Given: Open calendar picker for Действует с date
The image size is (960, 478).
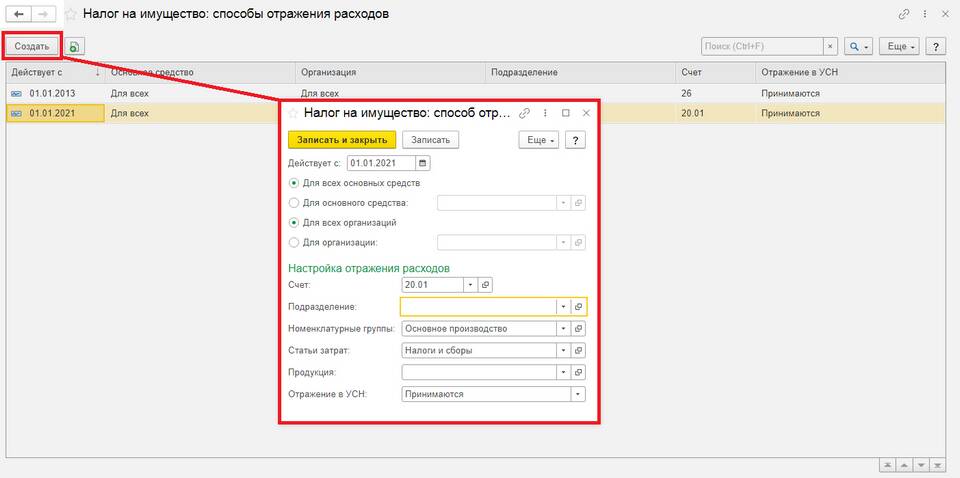Looking at the screenshot, I should [x=423, y=163].
